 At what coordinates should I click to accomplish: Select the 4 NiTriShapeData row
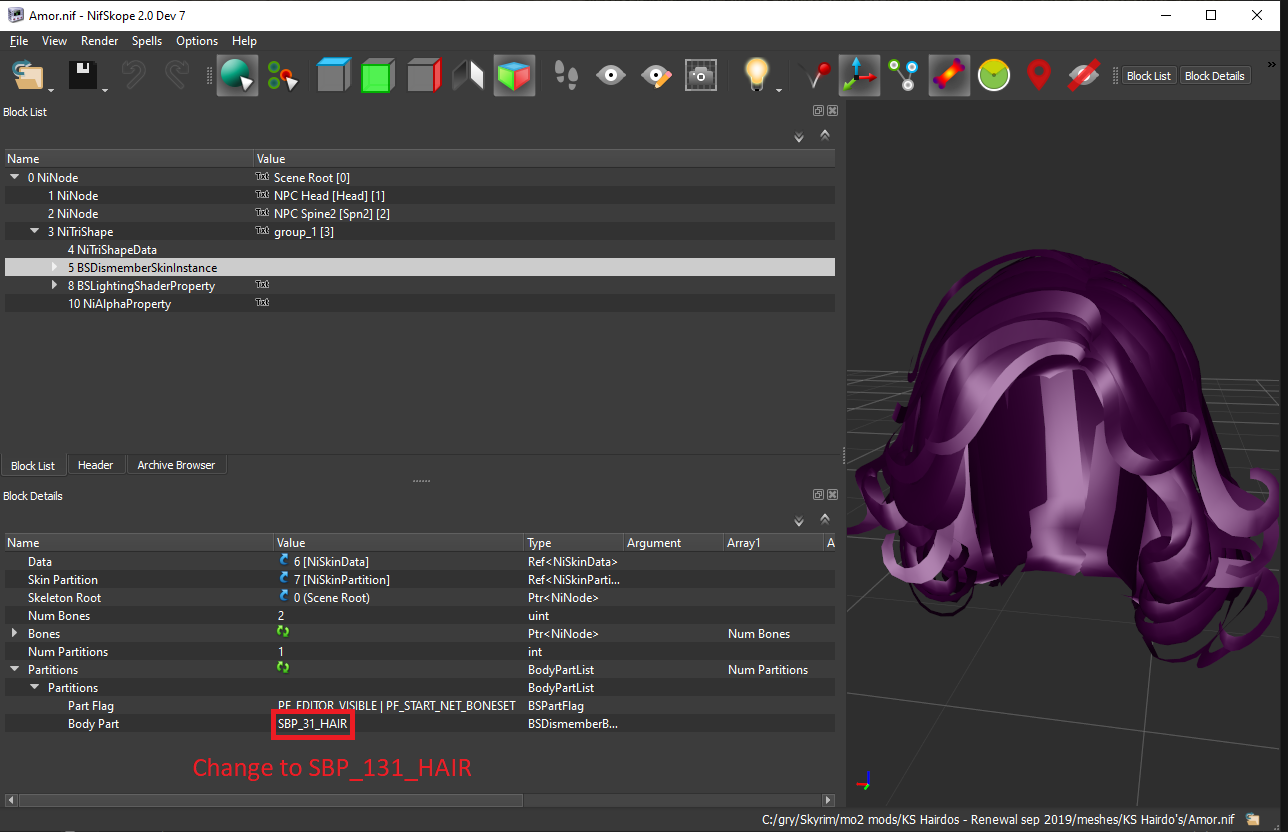420,250
